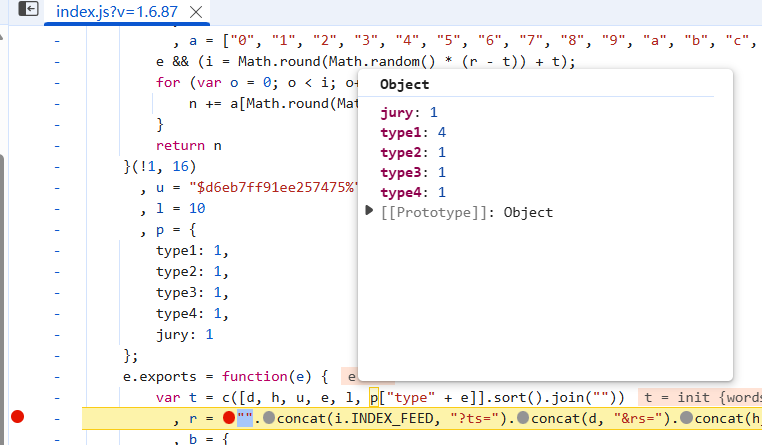Click the Object title in the popup
762x445 pixels.
404,85
